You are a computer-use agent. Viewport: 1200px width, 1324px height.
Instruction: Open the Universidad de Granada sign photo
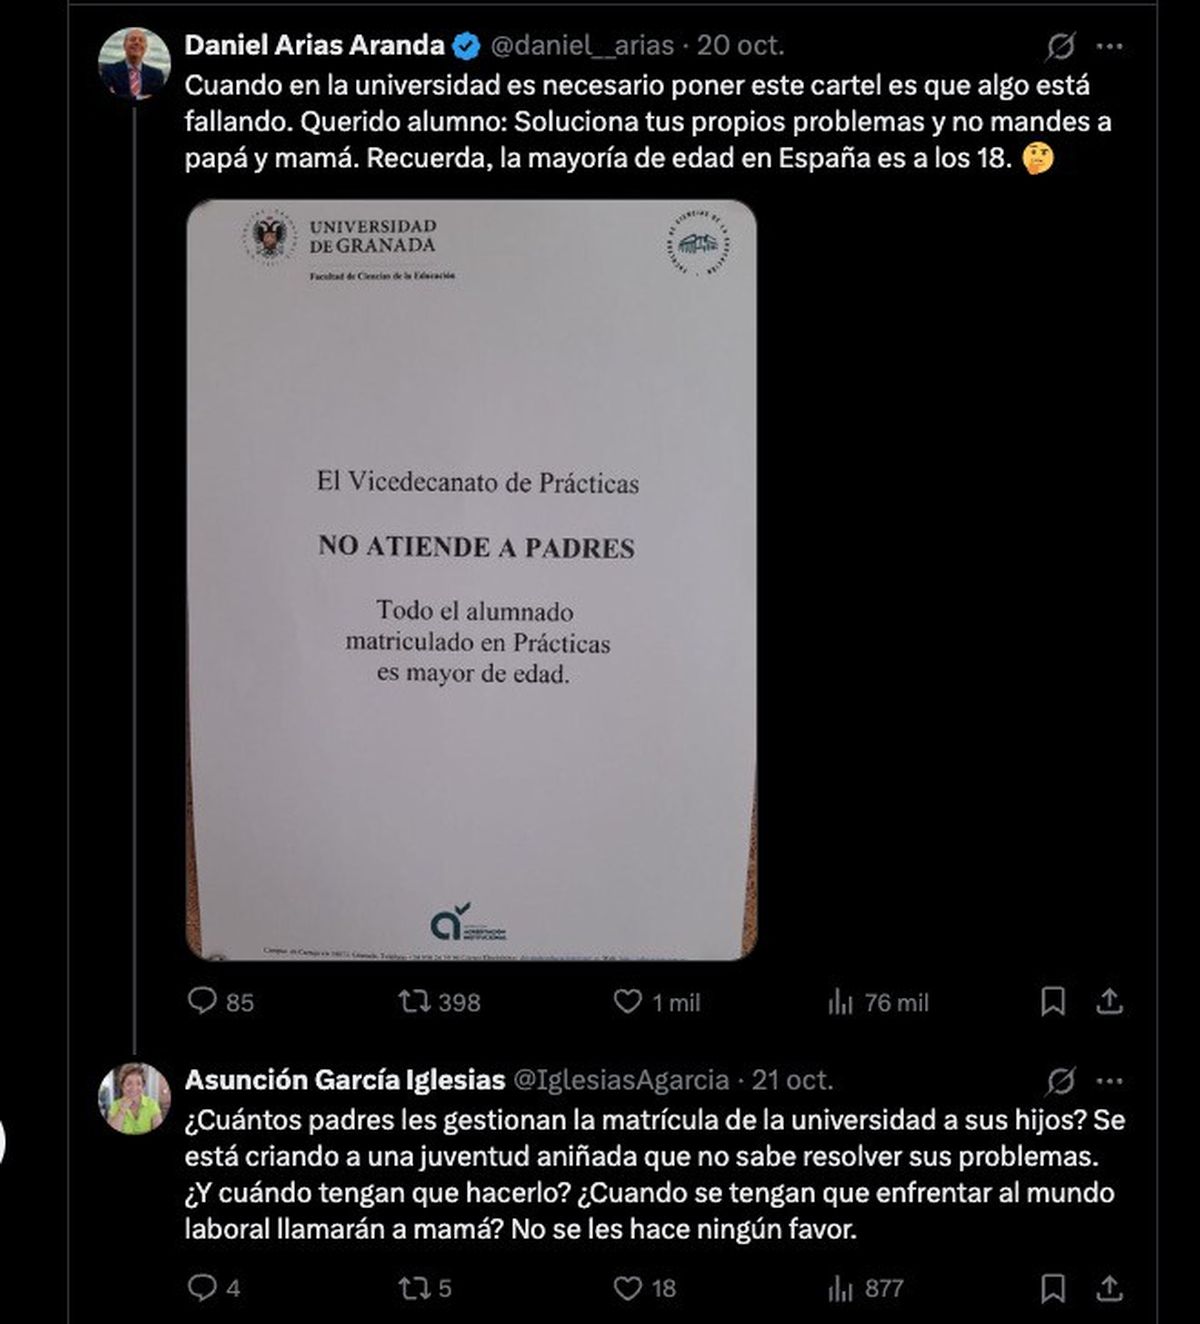click(x=471, y=580)
